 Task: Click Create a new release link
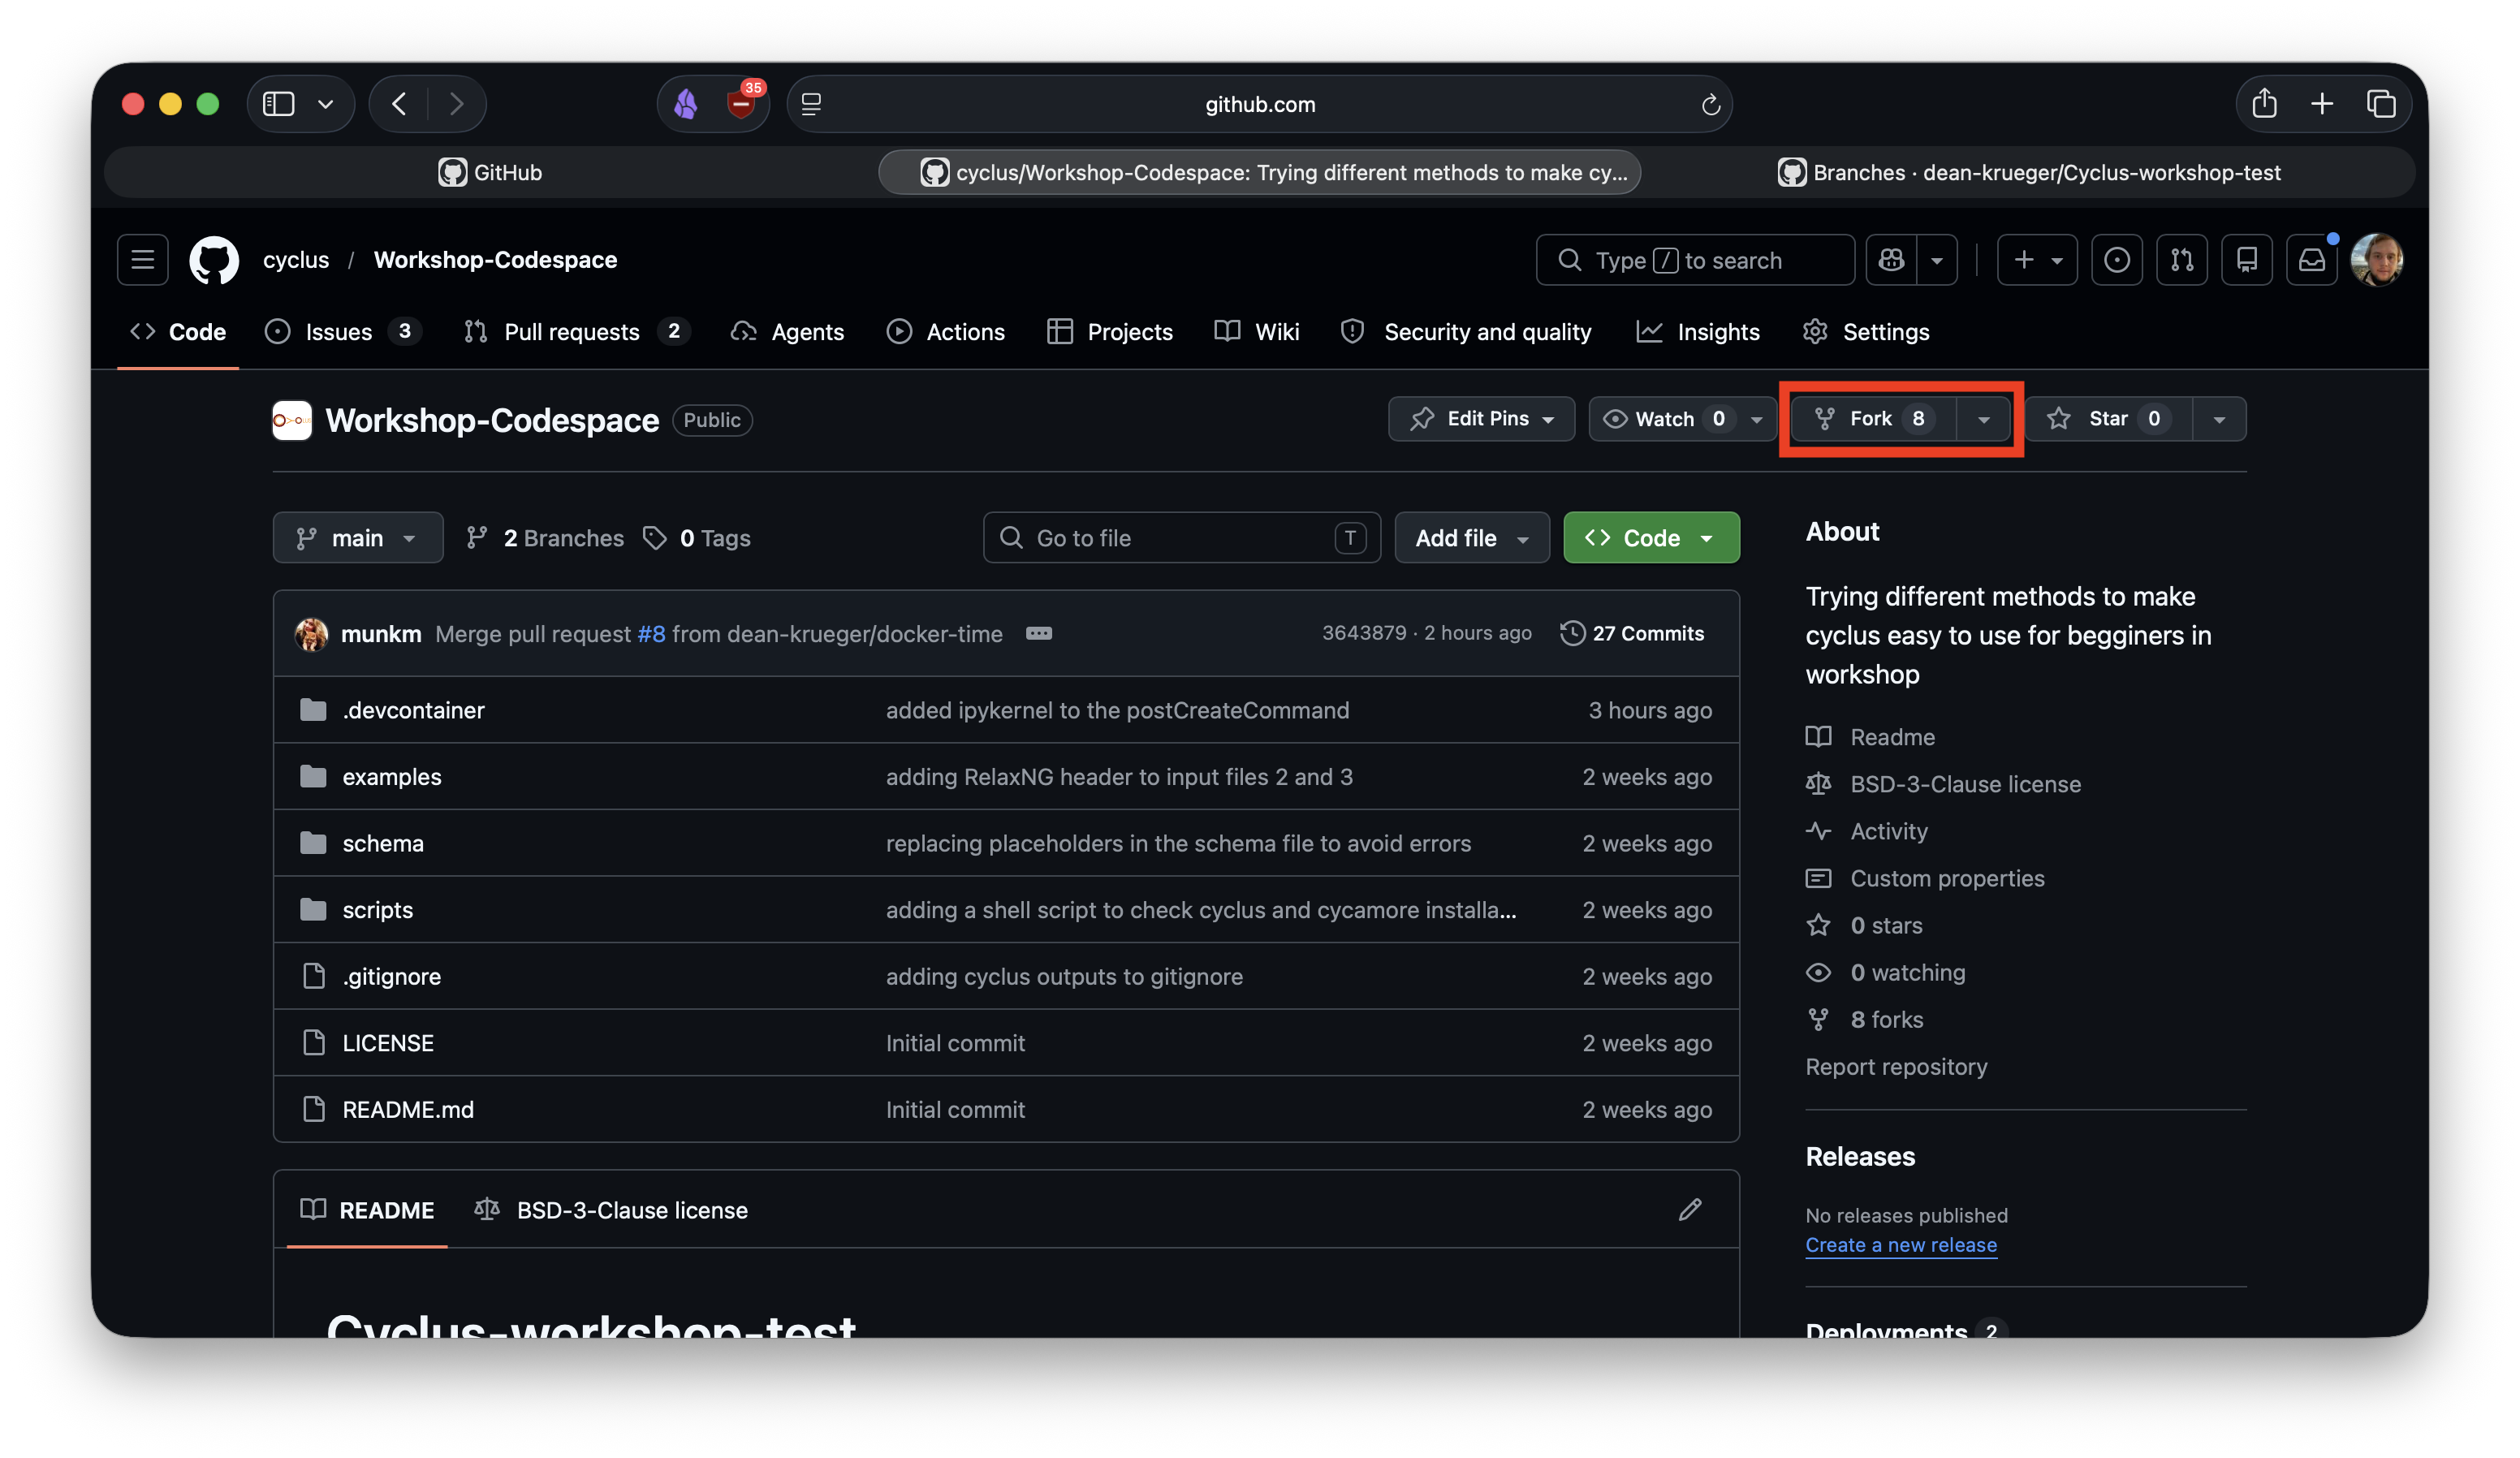pos(1901,1245)
